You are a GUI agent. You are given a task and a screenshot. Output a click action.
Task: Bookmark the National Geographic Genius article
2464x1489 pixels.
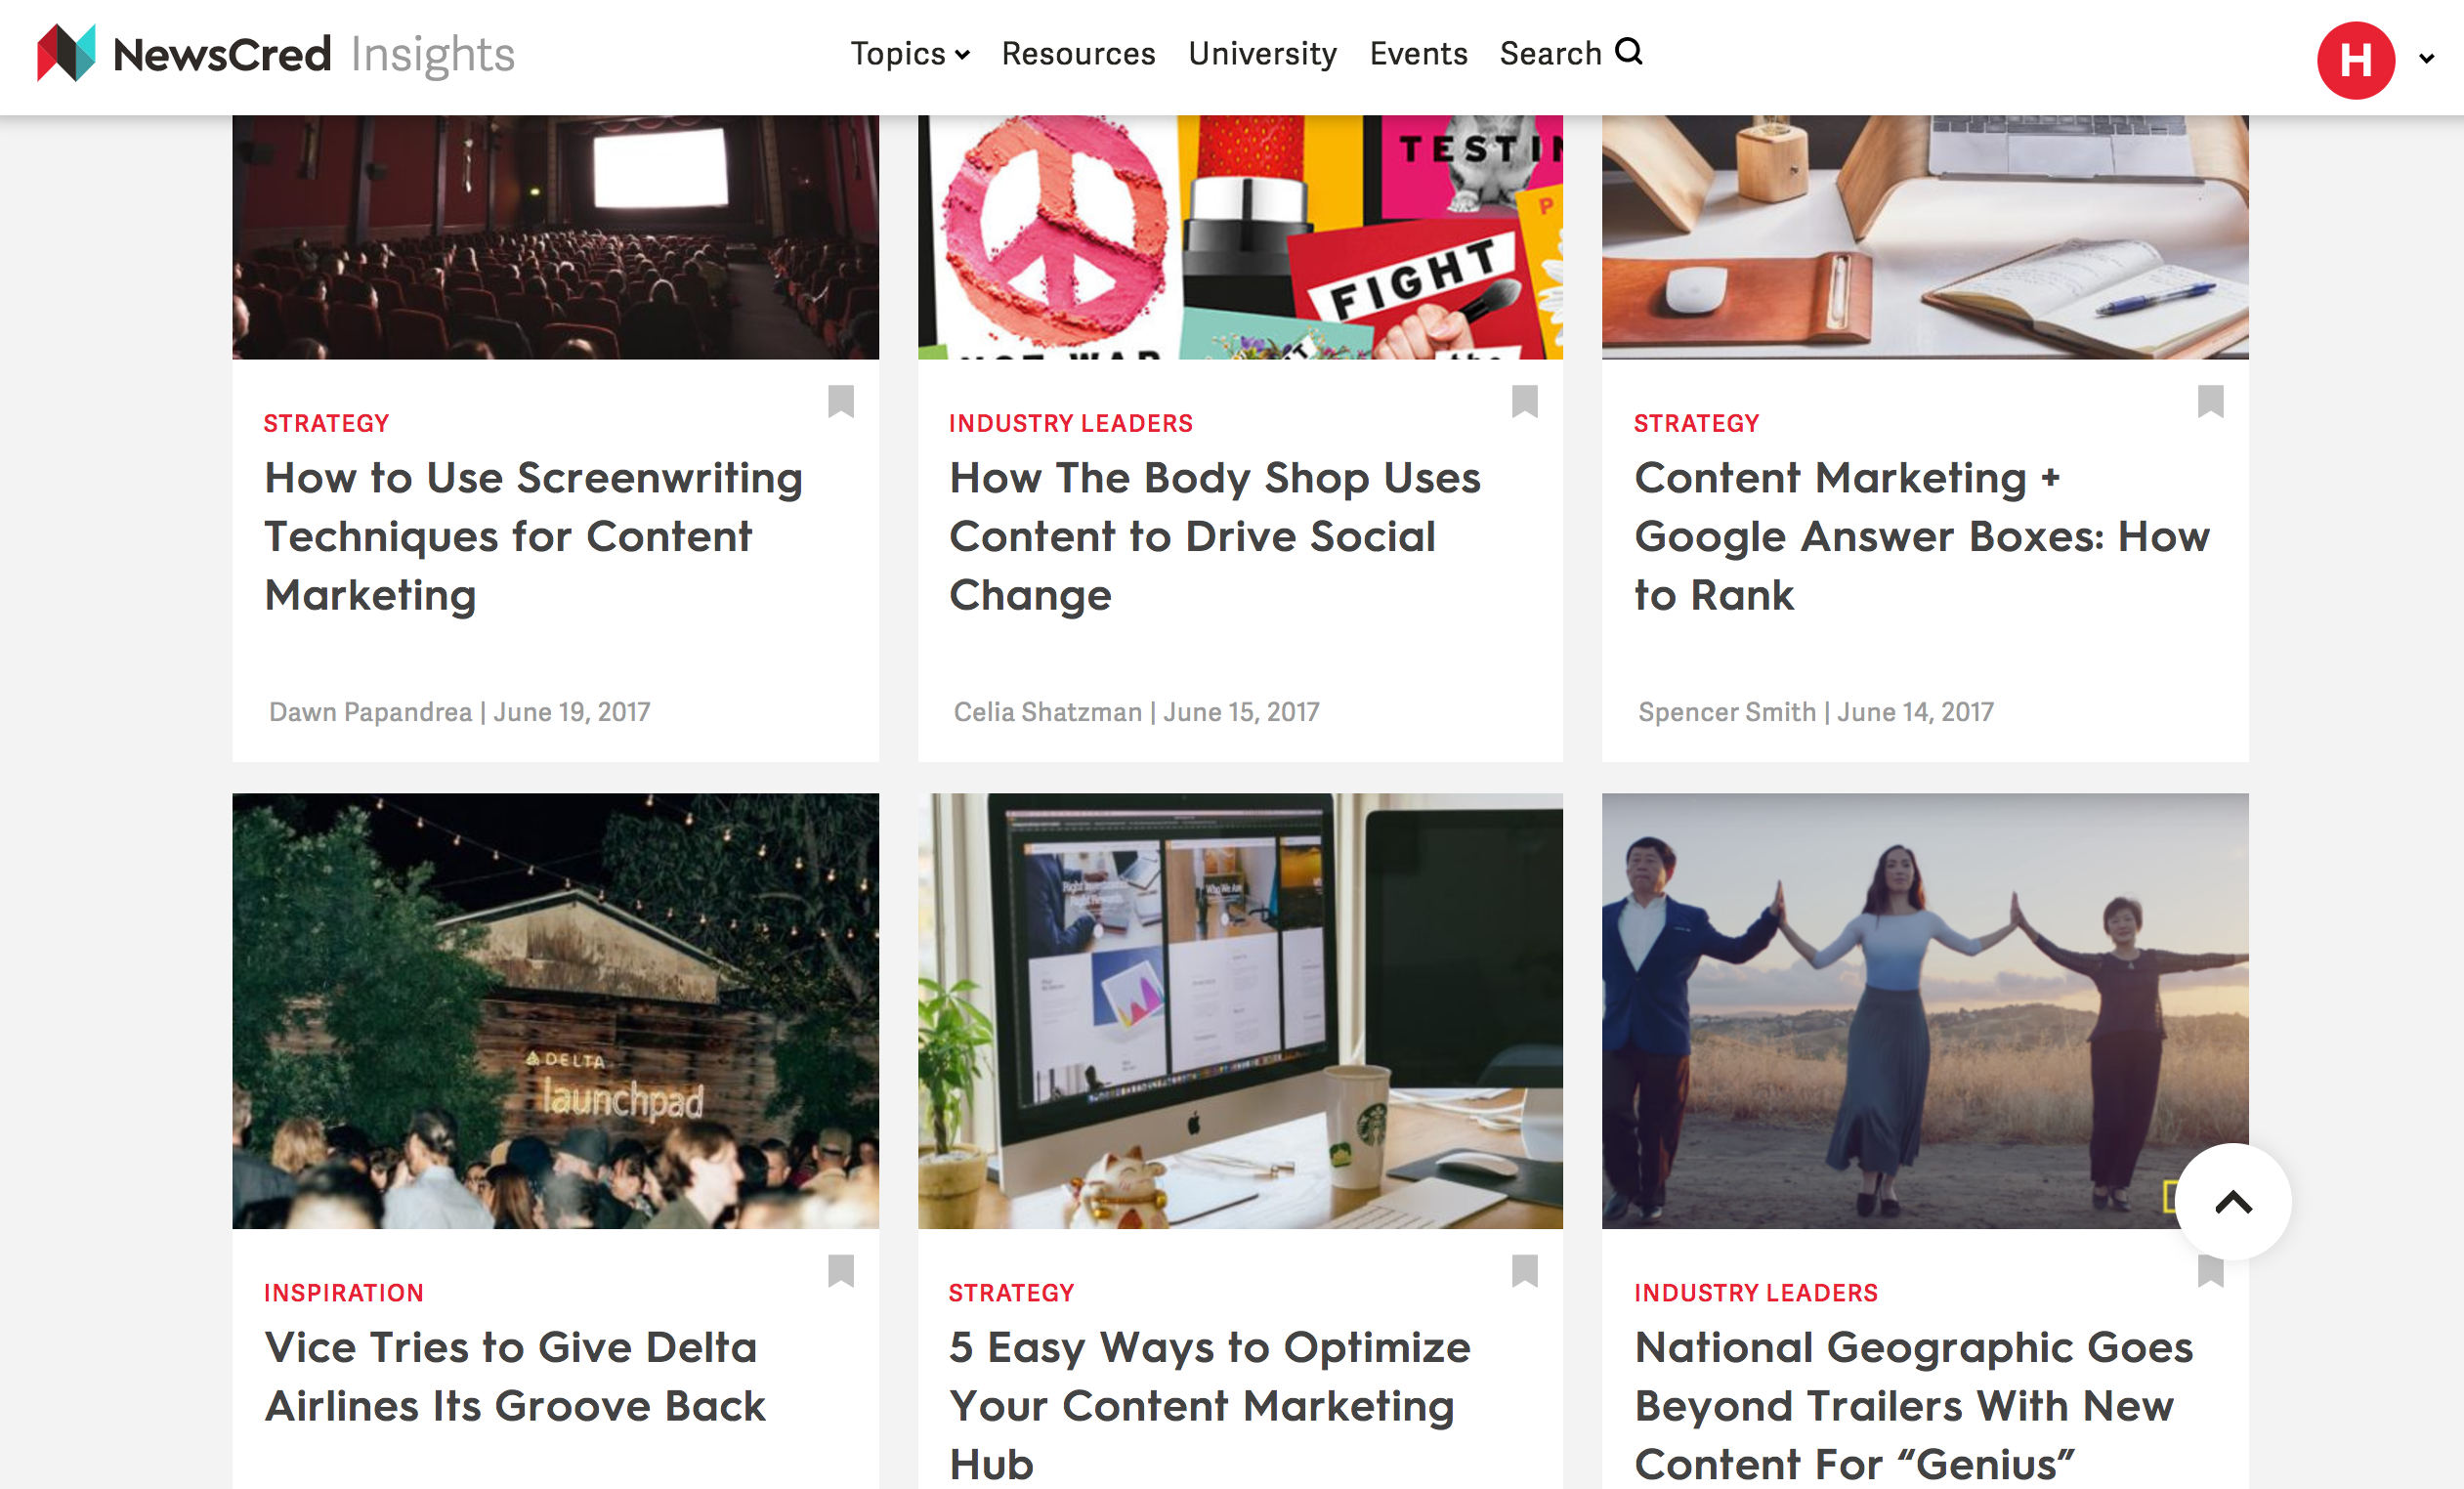pos(2210,1273)
